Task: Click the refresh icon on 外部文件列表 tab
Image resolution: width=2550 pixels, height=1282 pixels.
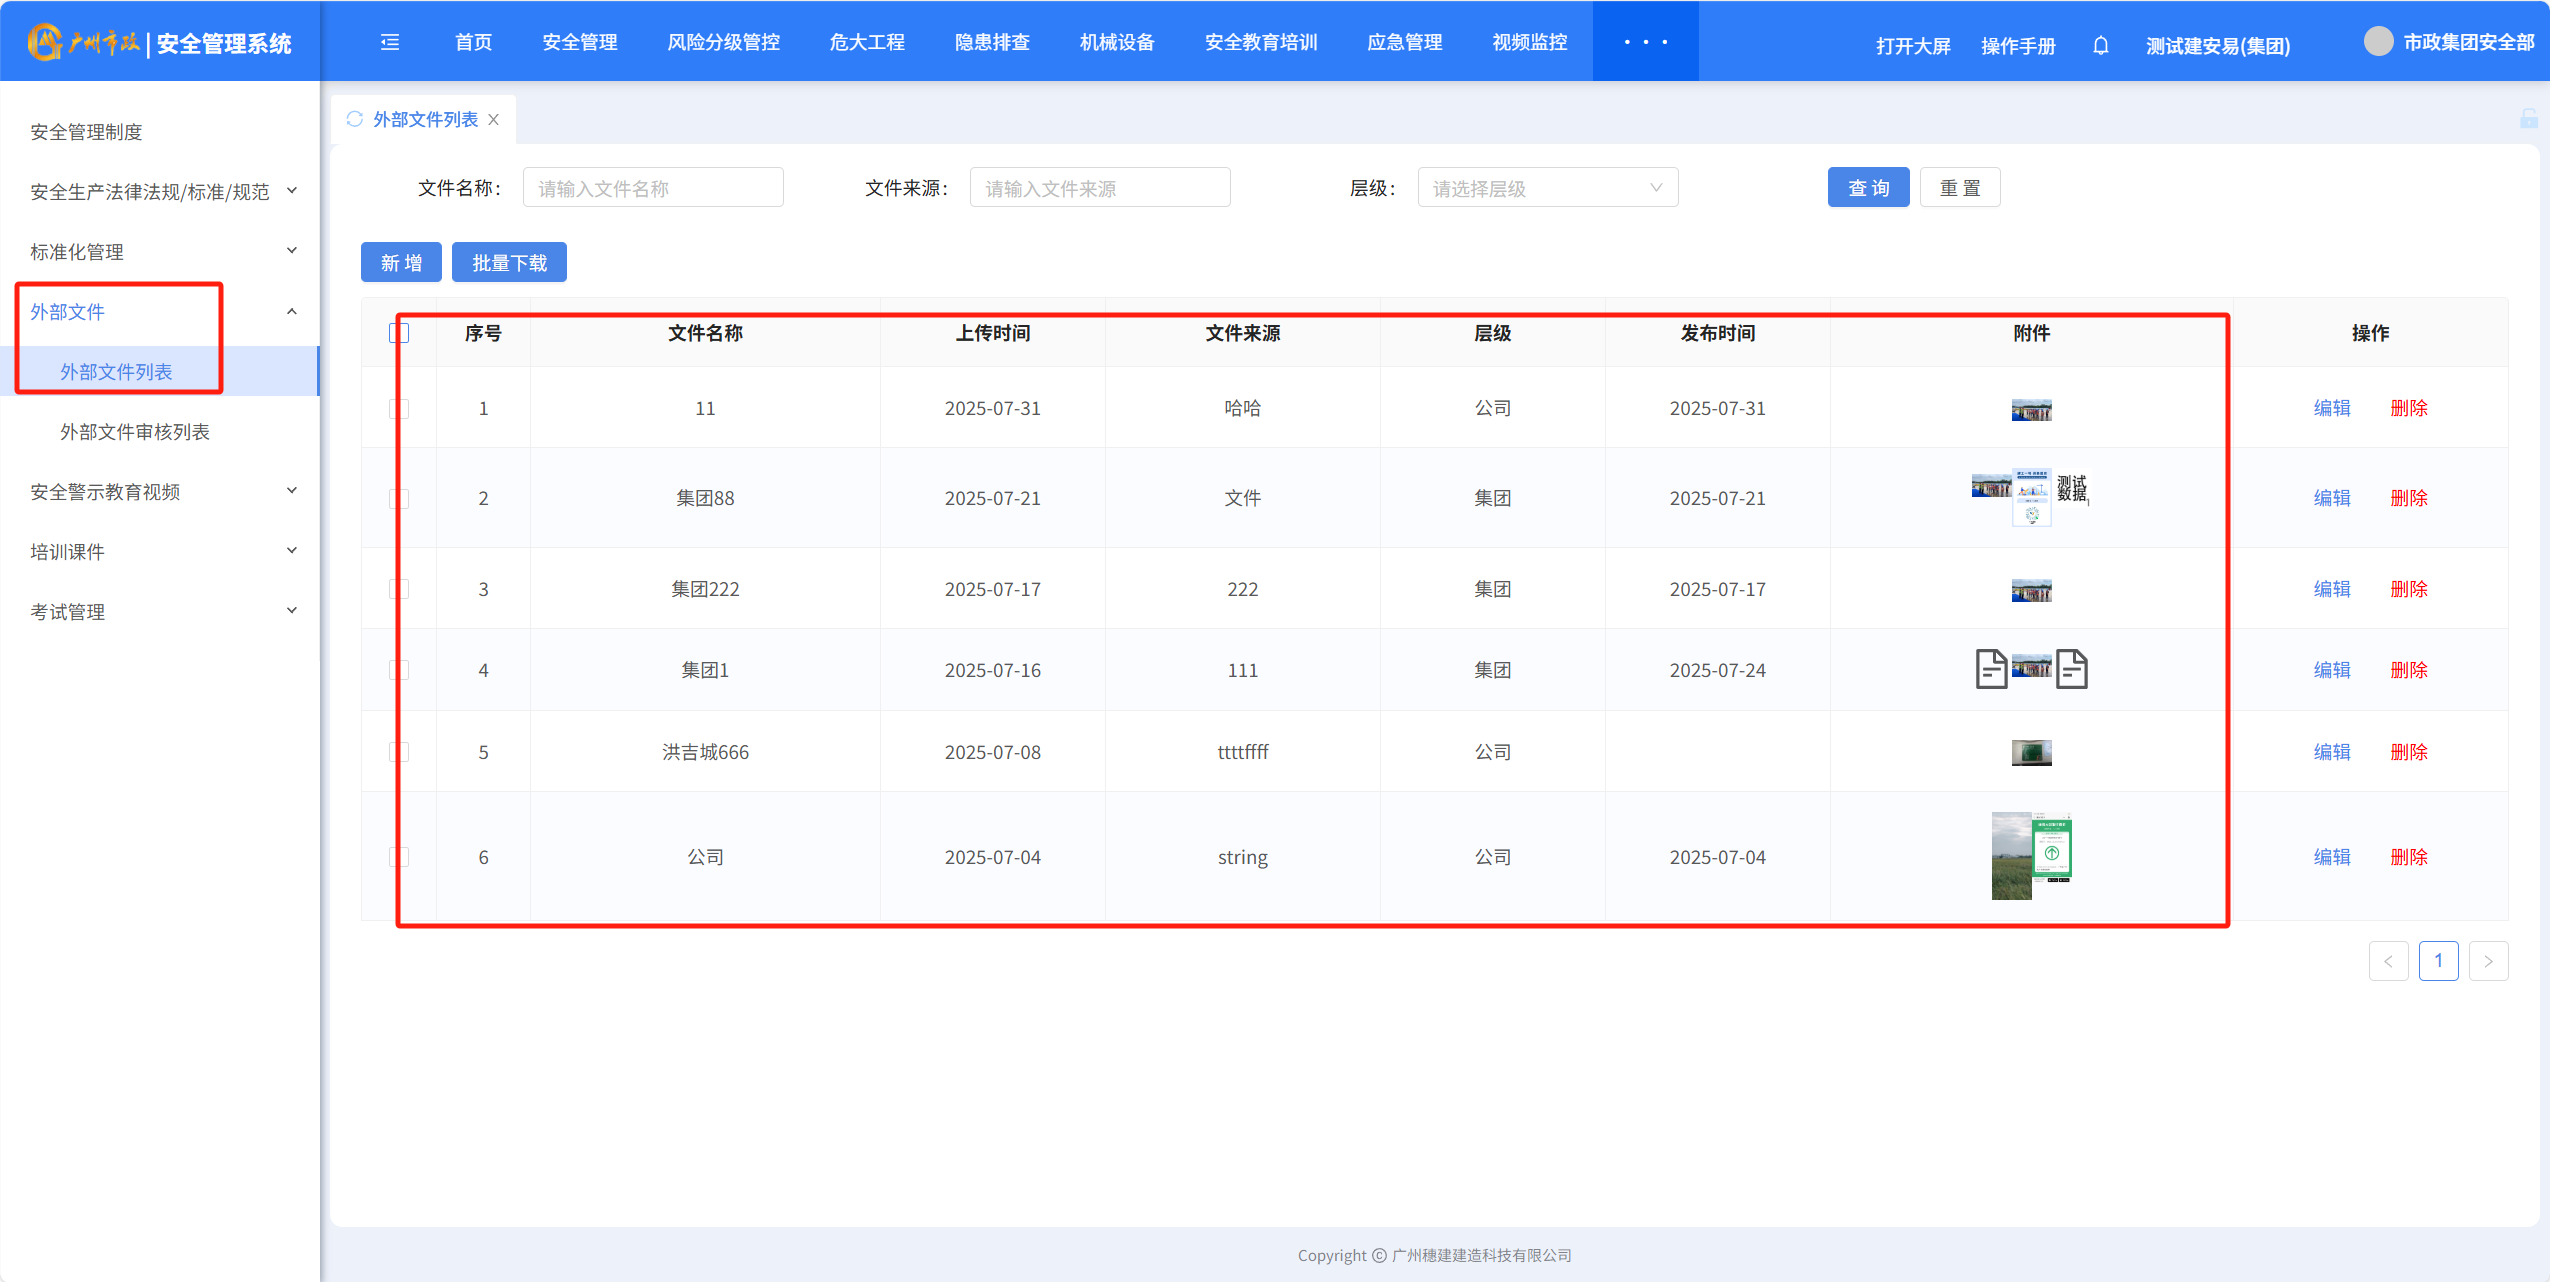Action: (354, 119)
